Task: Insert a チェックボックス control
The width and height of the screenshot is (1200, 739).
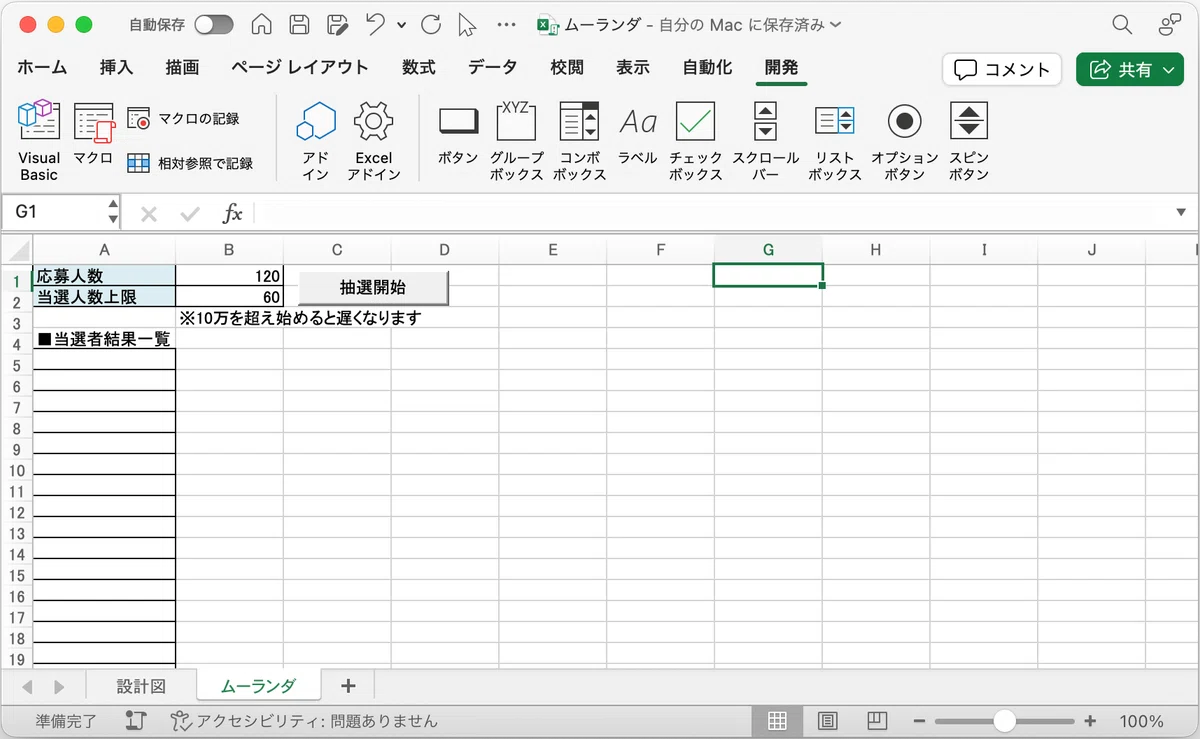Action: (695, 141)
